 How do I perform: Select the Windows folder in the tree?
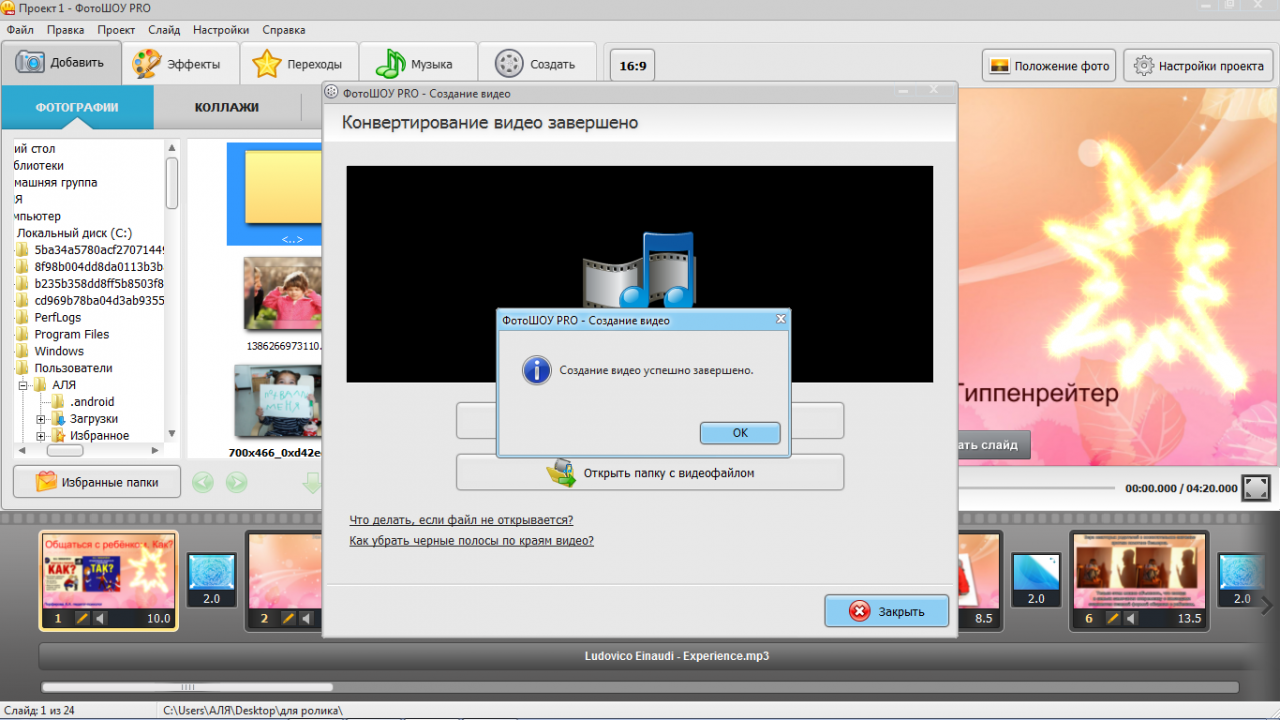59,351
